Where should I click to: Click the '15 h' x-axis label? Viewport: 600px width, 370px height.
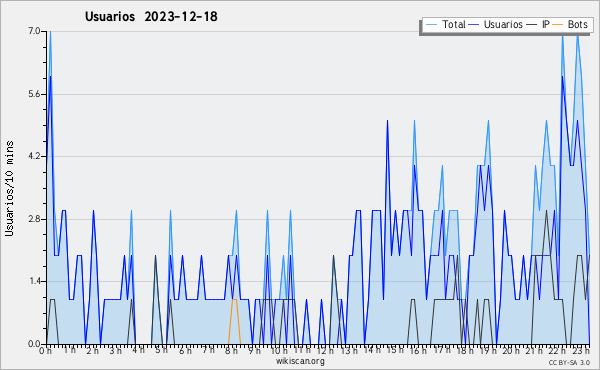click(x=395, y=350)
